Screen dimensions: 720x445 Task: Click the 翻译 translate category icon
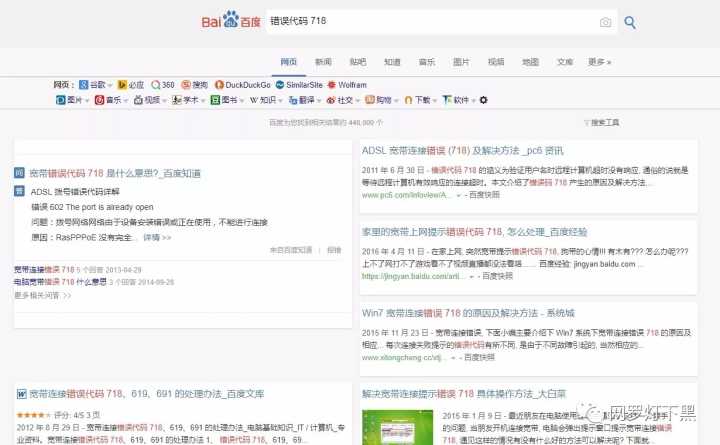[x=293, y=100]
